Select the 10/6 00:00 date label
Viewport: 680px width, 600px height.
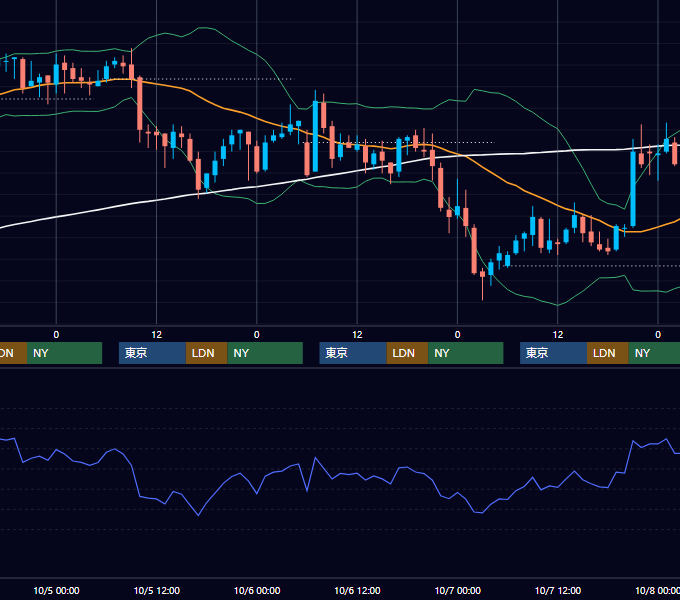(x=257, y=590)
